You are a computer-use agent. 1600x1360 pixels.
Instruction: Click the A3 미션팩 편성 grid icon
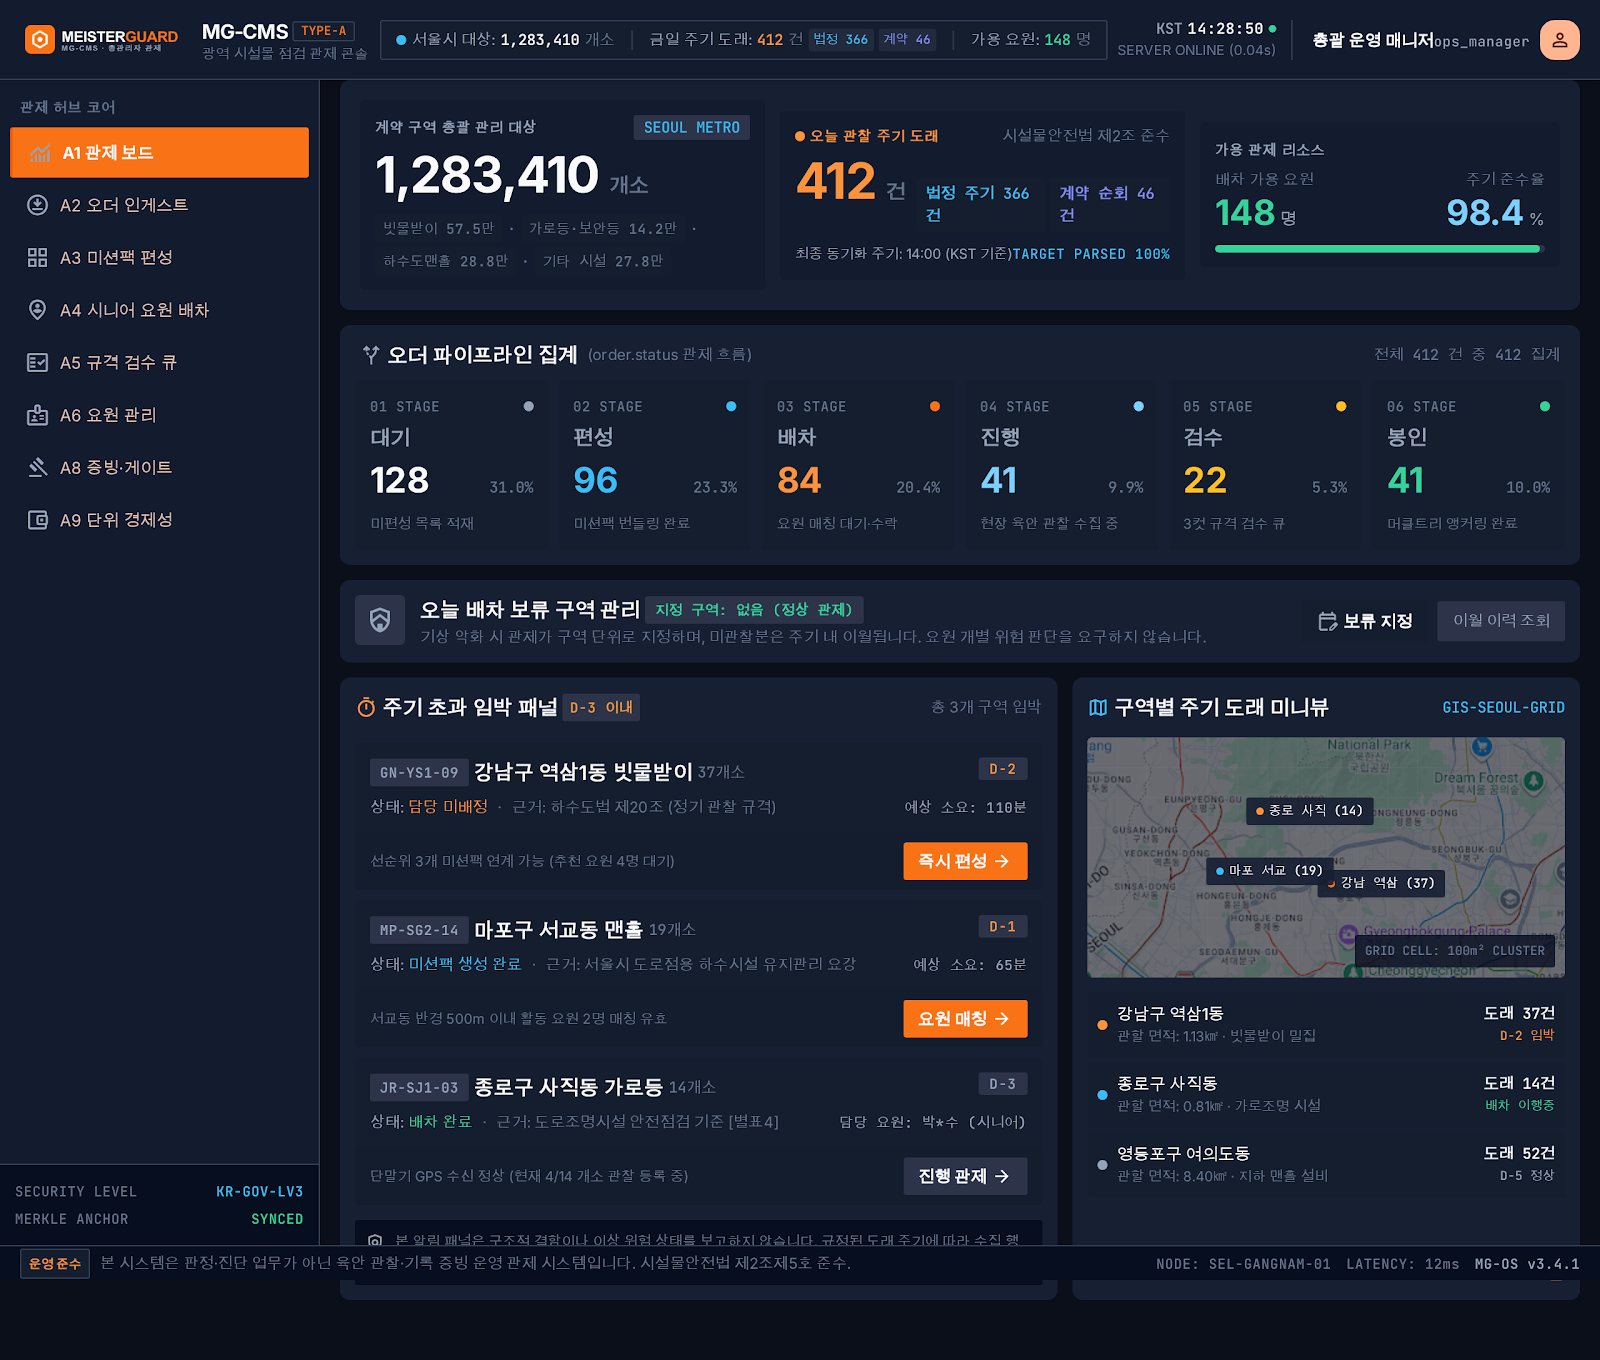[37, 258]
